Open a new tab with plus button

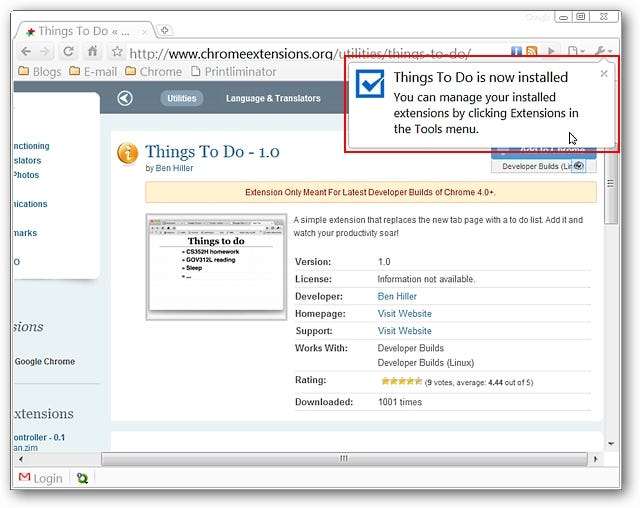click(x=164, y=30)
